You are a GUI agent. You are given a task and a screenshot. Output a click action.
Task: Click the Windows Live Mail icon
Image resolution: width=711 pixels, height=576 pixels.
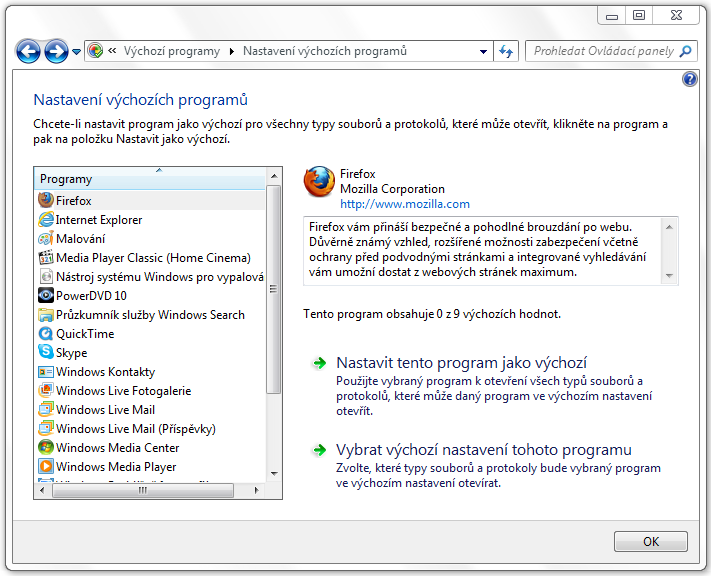pyautogui.click(x=46, y=410)
